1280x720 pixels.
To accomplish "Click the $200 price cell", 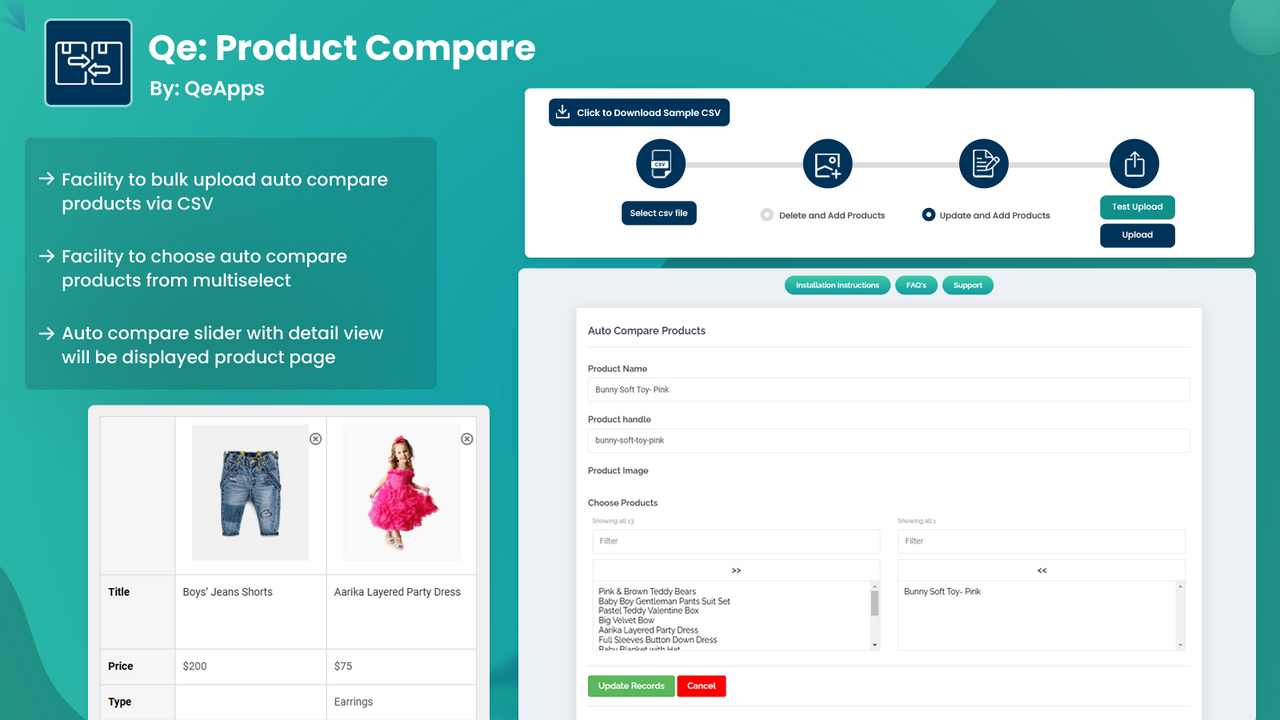I will (x=250, y=666).
